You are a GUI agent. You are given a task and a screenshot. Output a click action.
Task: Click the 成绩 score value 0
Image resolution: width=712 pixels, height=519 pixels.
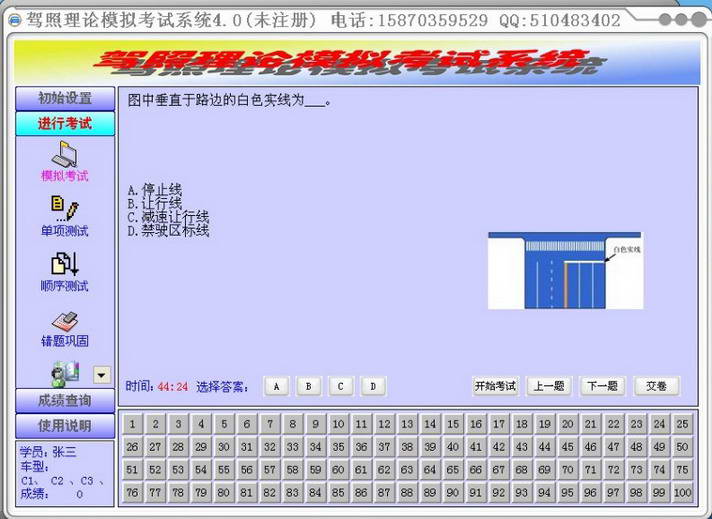[79, 494]
